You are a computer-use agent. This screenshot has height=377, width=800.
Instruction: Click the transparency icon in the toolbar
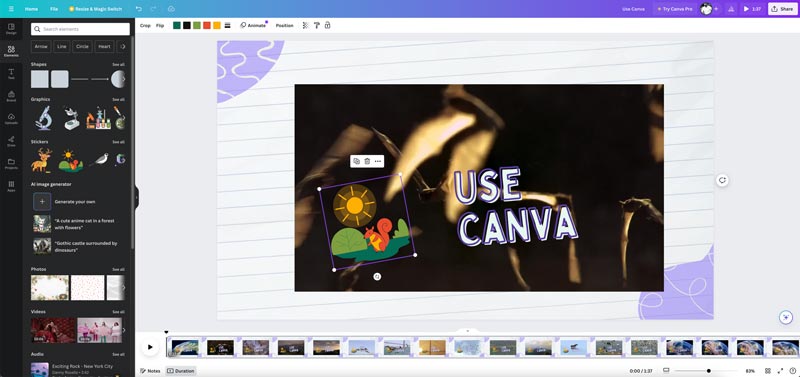click(x=306, y=25)
